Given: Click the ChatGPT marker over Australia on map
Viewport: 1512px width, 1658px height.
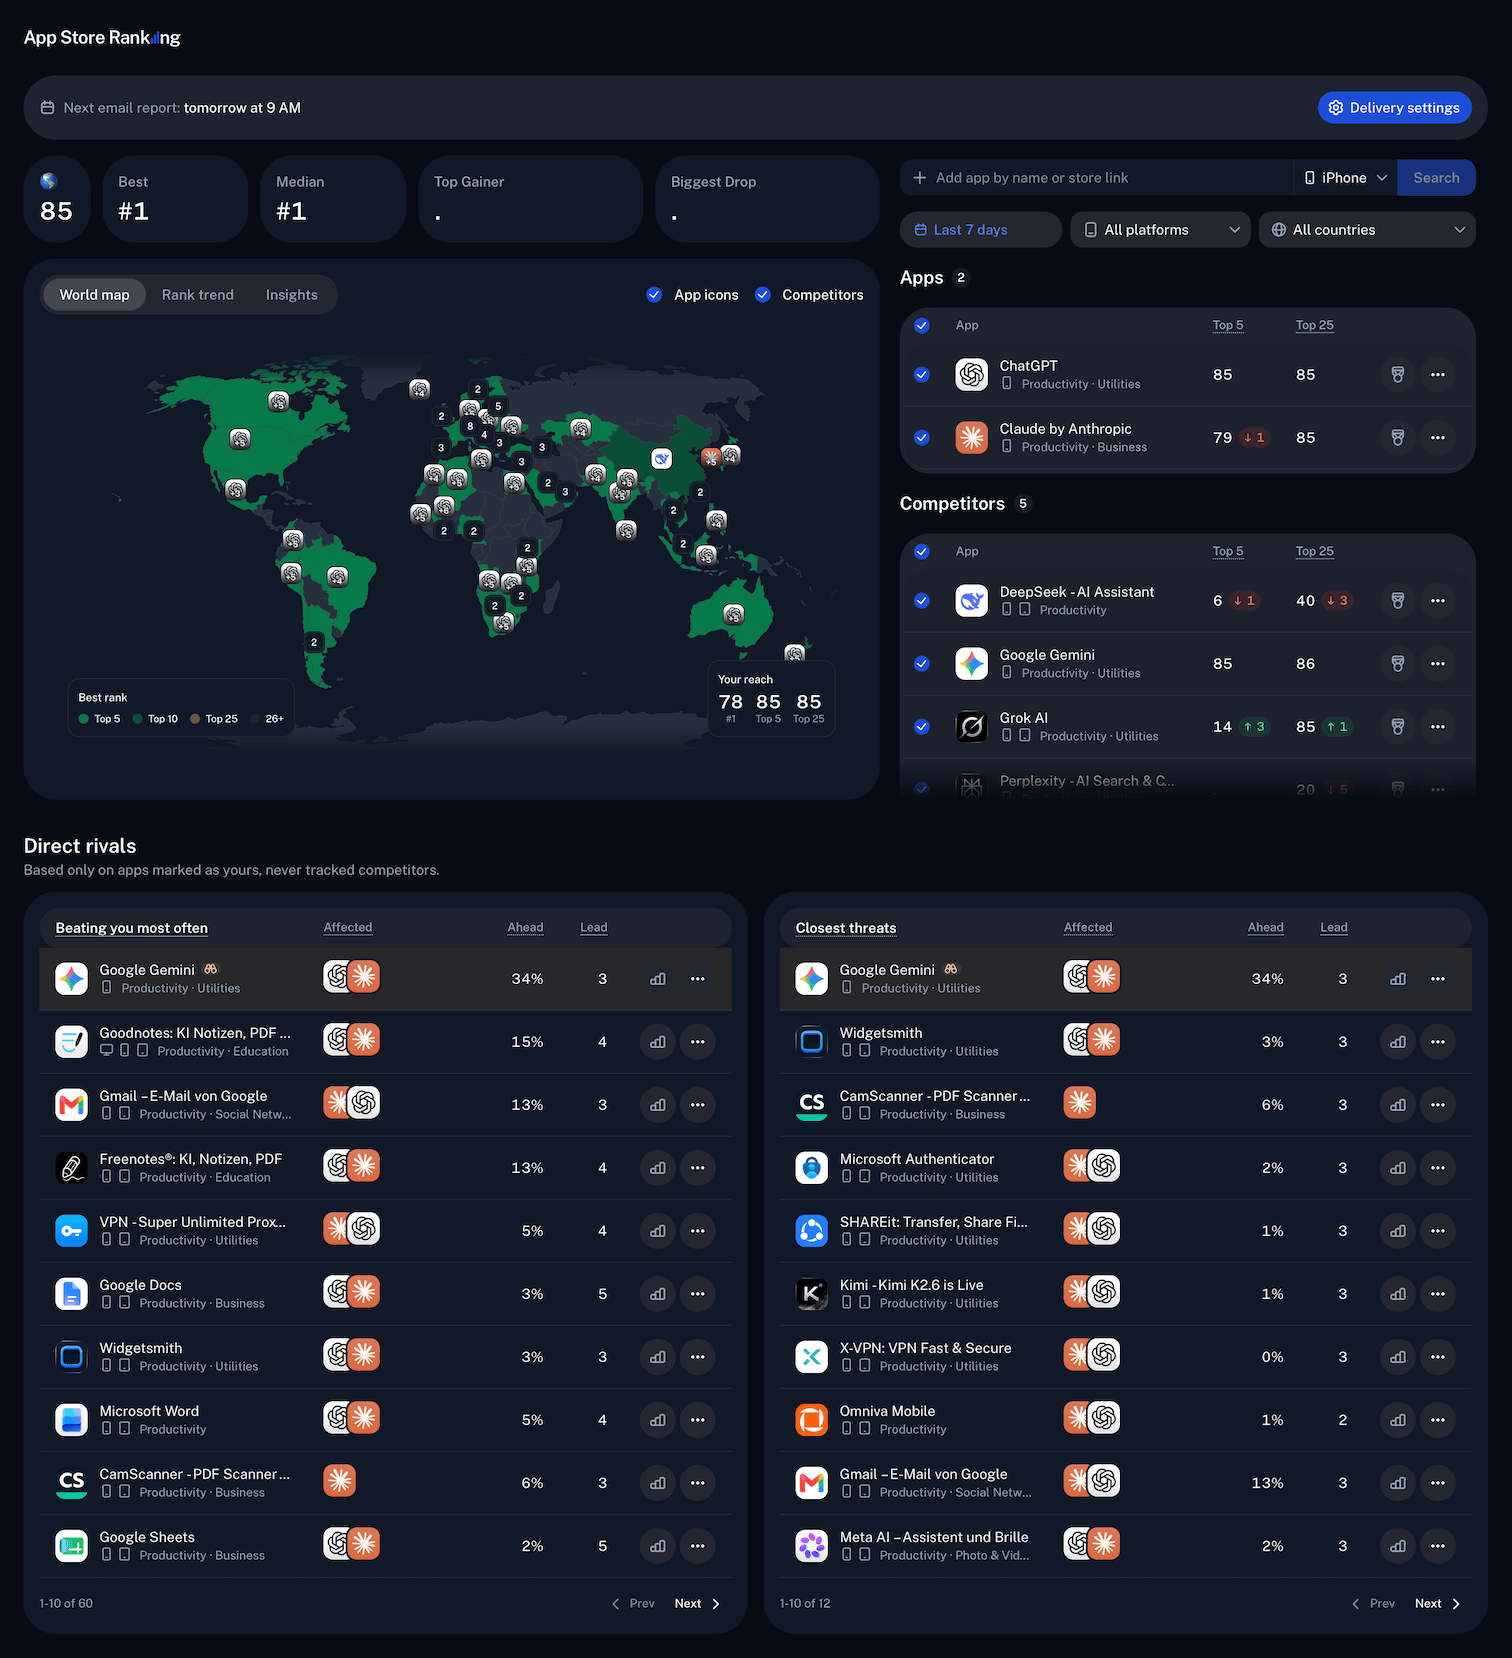Looking at the screenshot, I should coord(734,615).
